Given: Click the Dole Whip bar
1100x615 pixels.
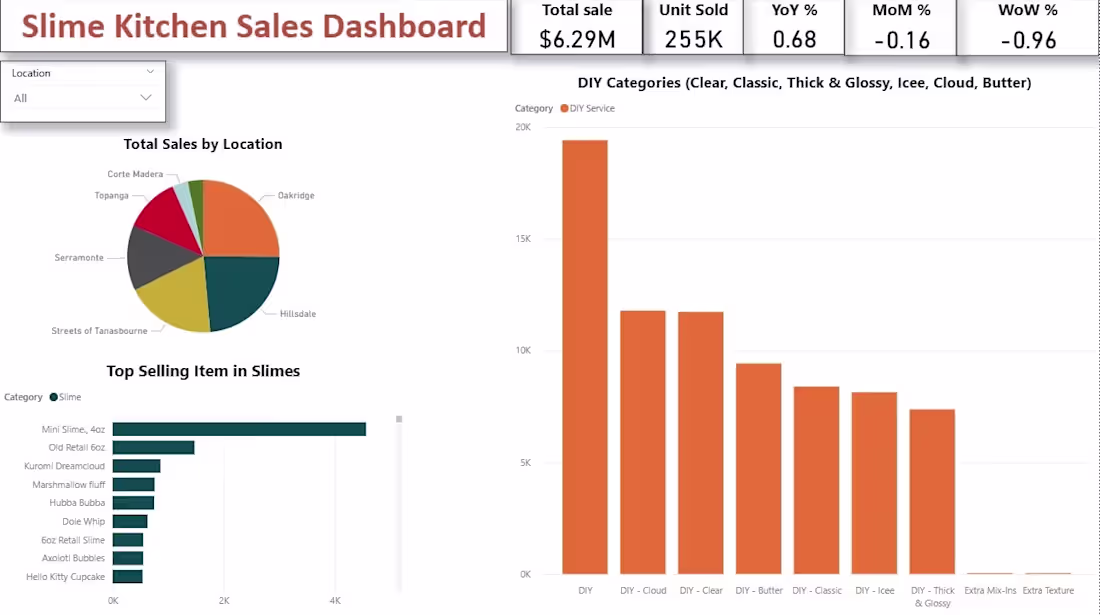Looking at the screenshot, I should (130, 521).
